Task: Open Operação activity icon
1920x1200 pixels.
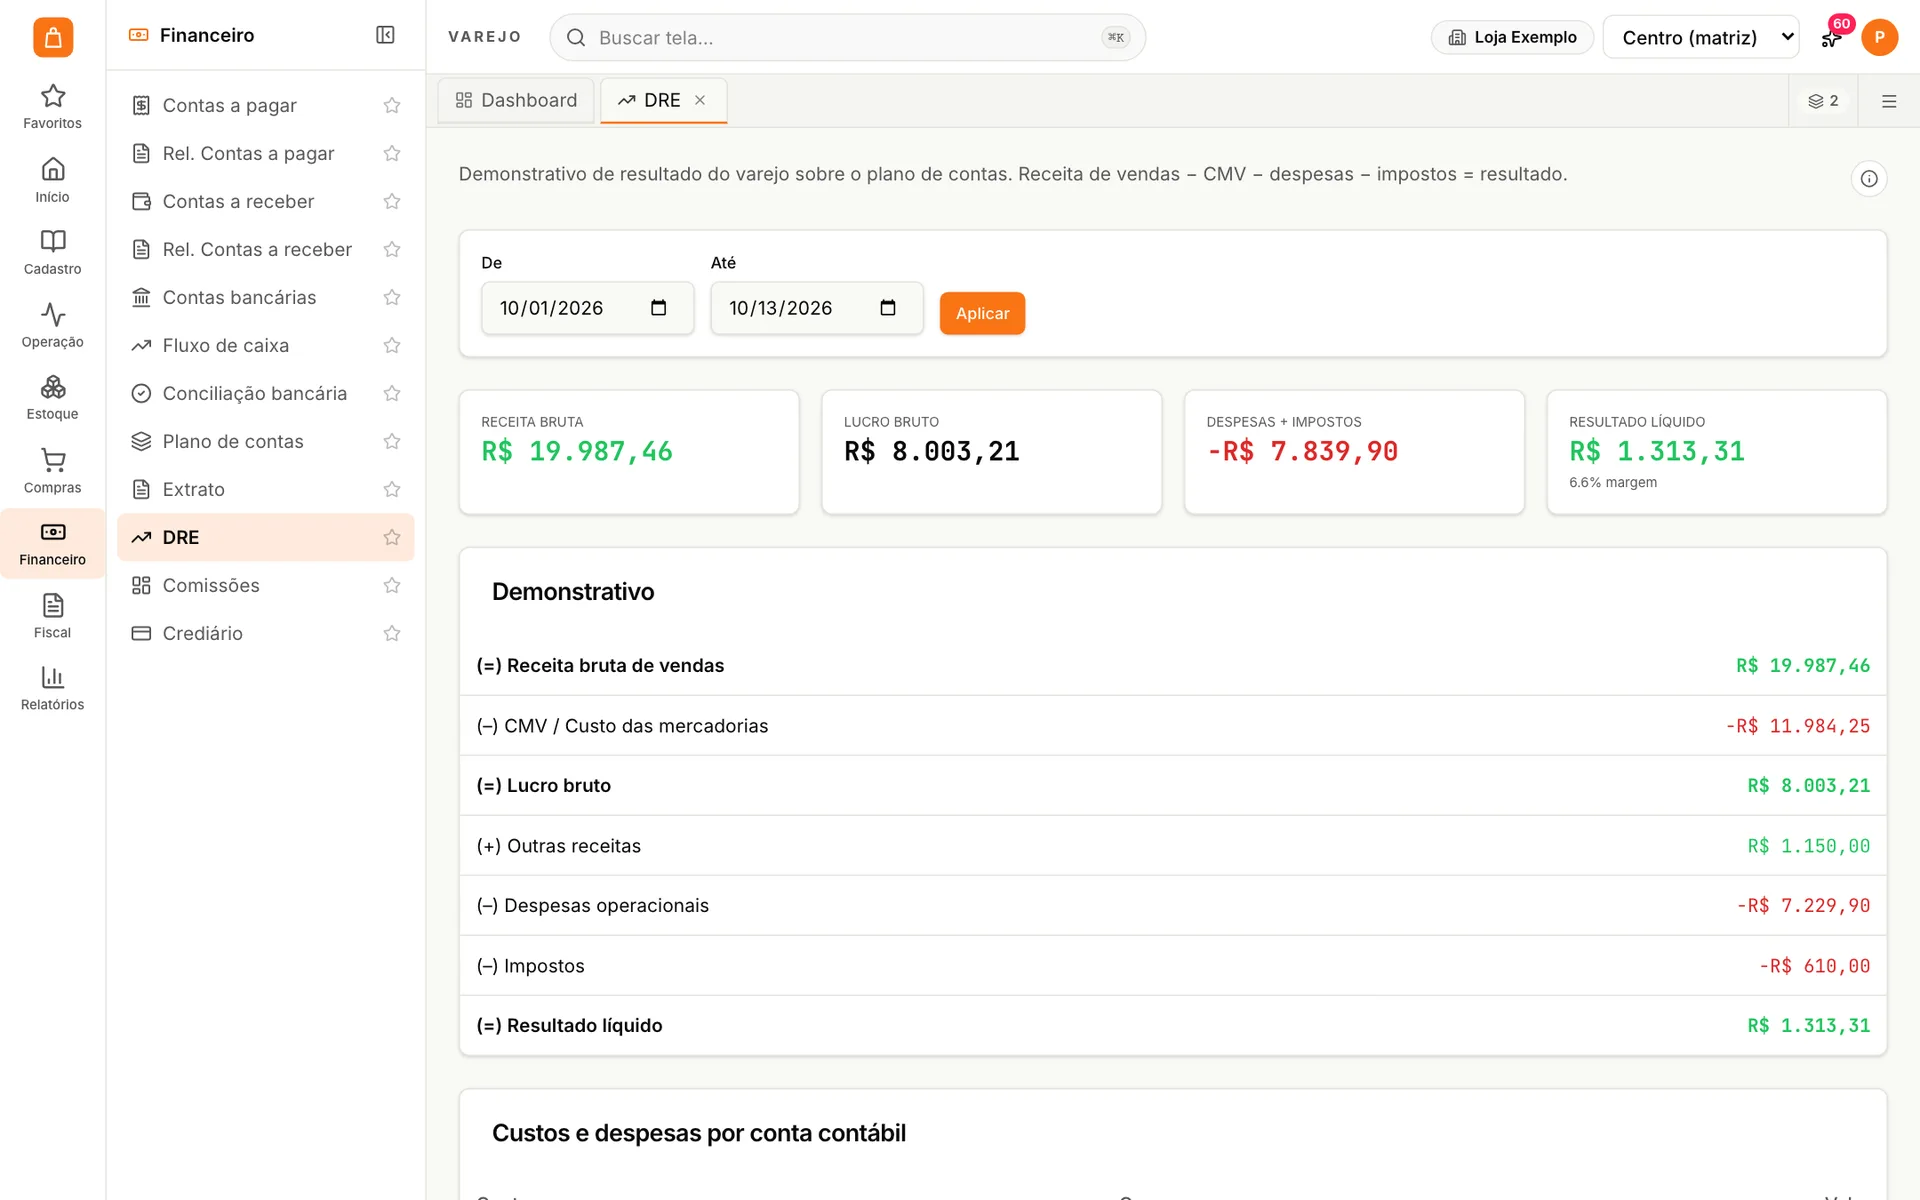Action: point(52,326)
